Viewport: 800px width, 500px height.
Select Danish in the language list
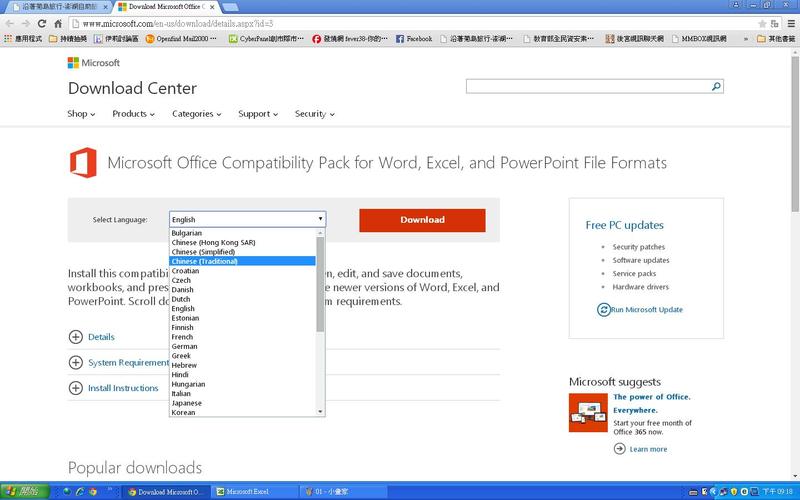coord(242,290)
